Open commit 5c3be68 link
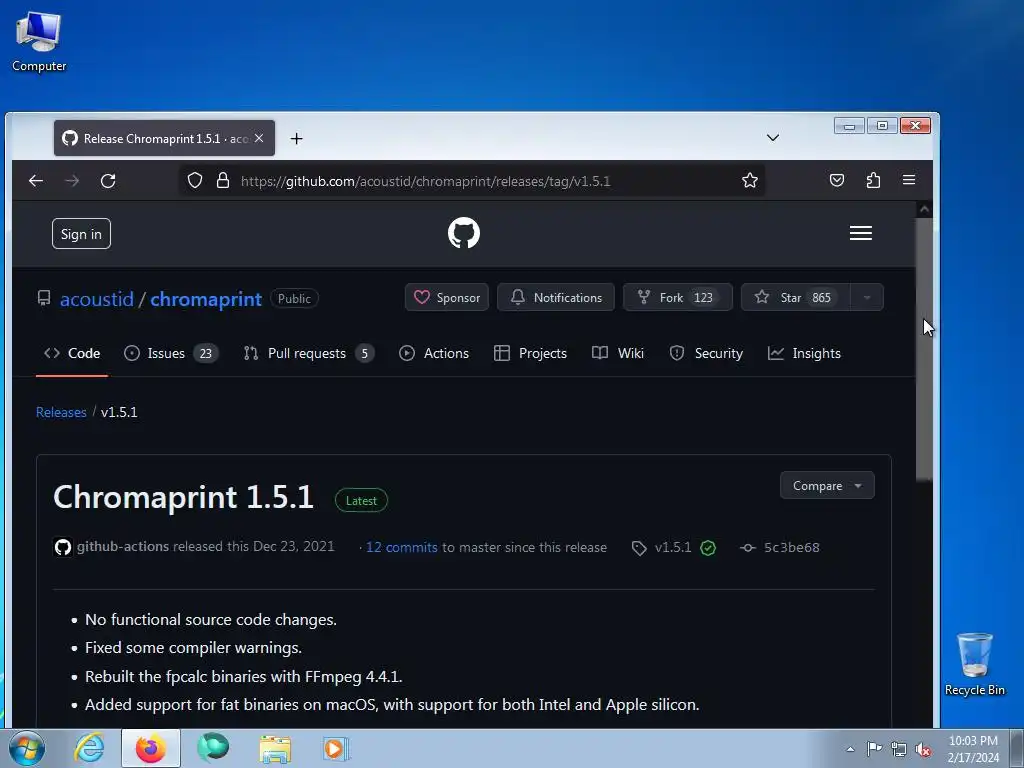 tap(792, 547)
